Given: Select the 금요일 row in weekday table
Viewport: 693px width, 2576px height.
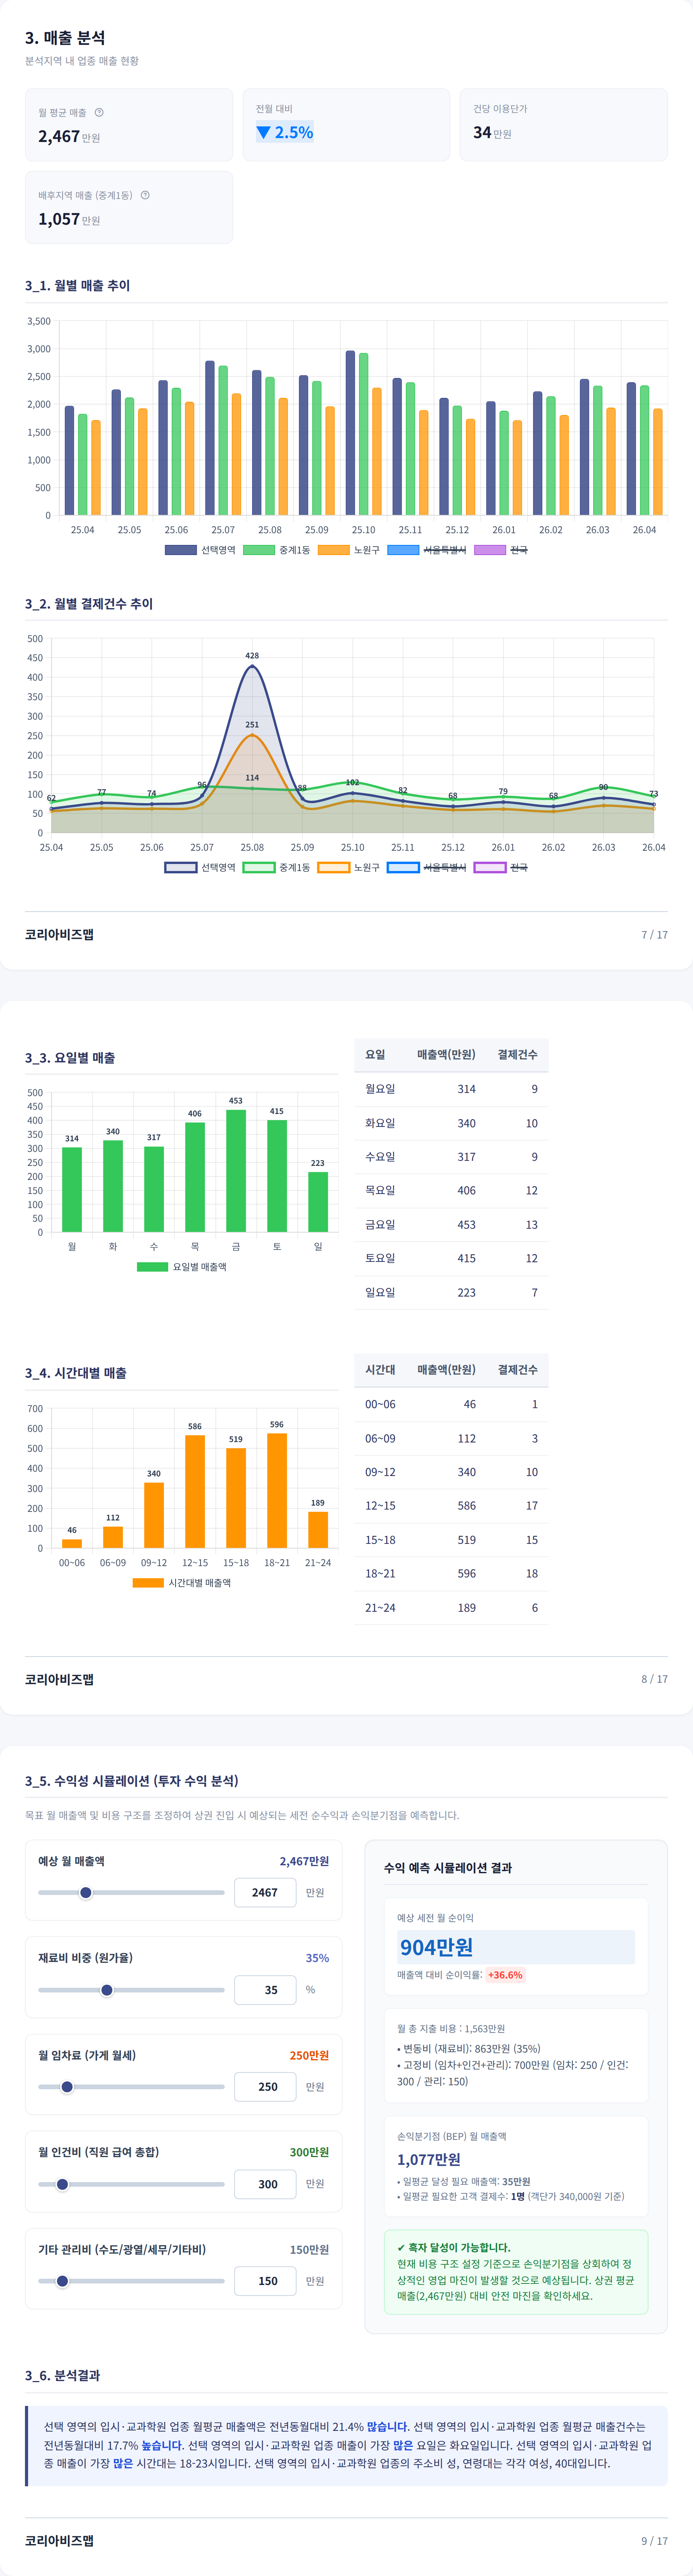Looking at the screenshot, I should [451, 1225].
